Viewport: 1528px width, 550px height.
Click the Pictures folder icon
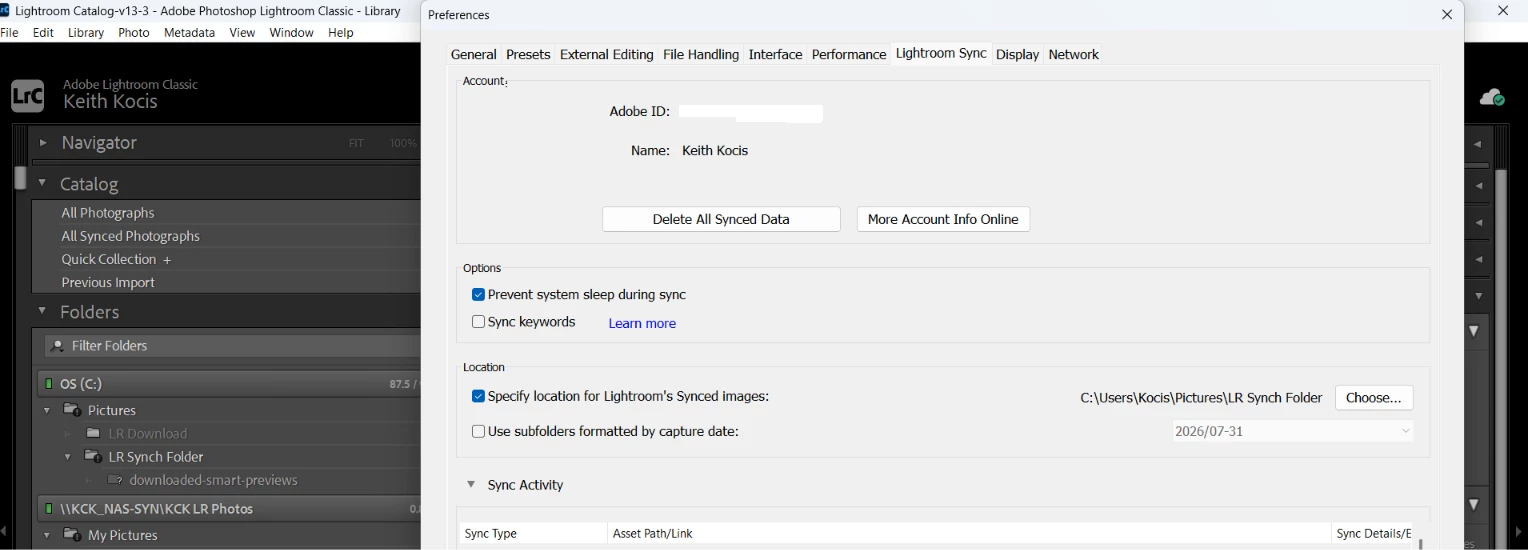72,410
